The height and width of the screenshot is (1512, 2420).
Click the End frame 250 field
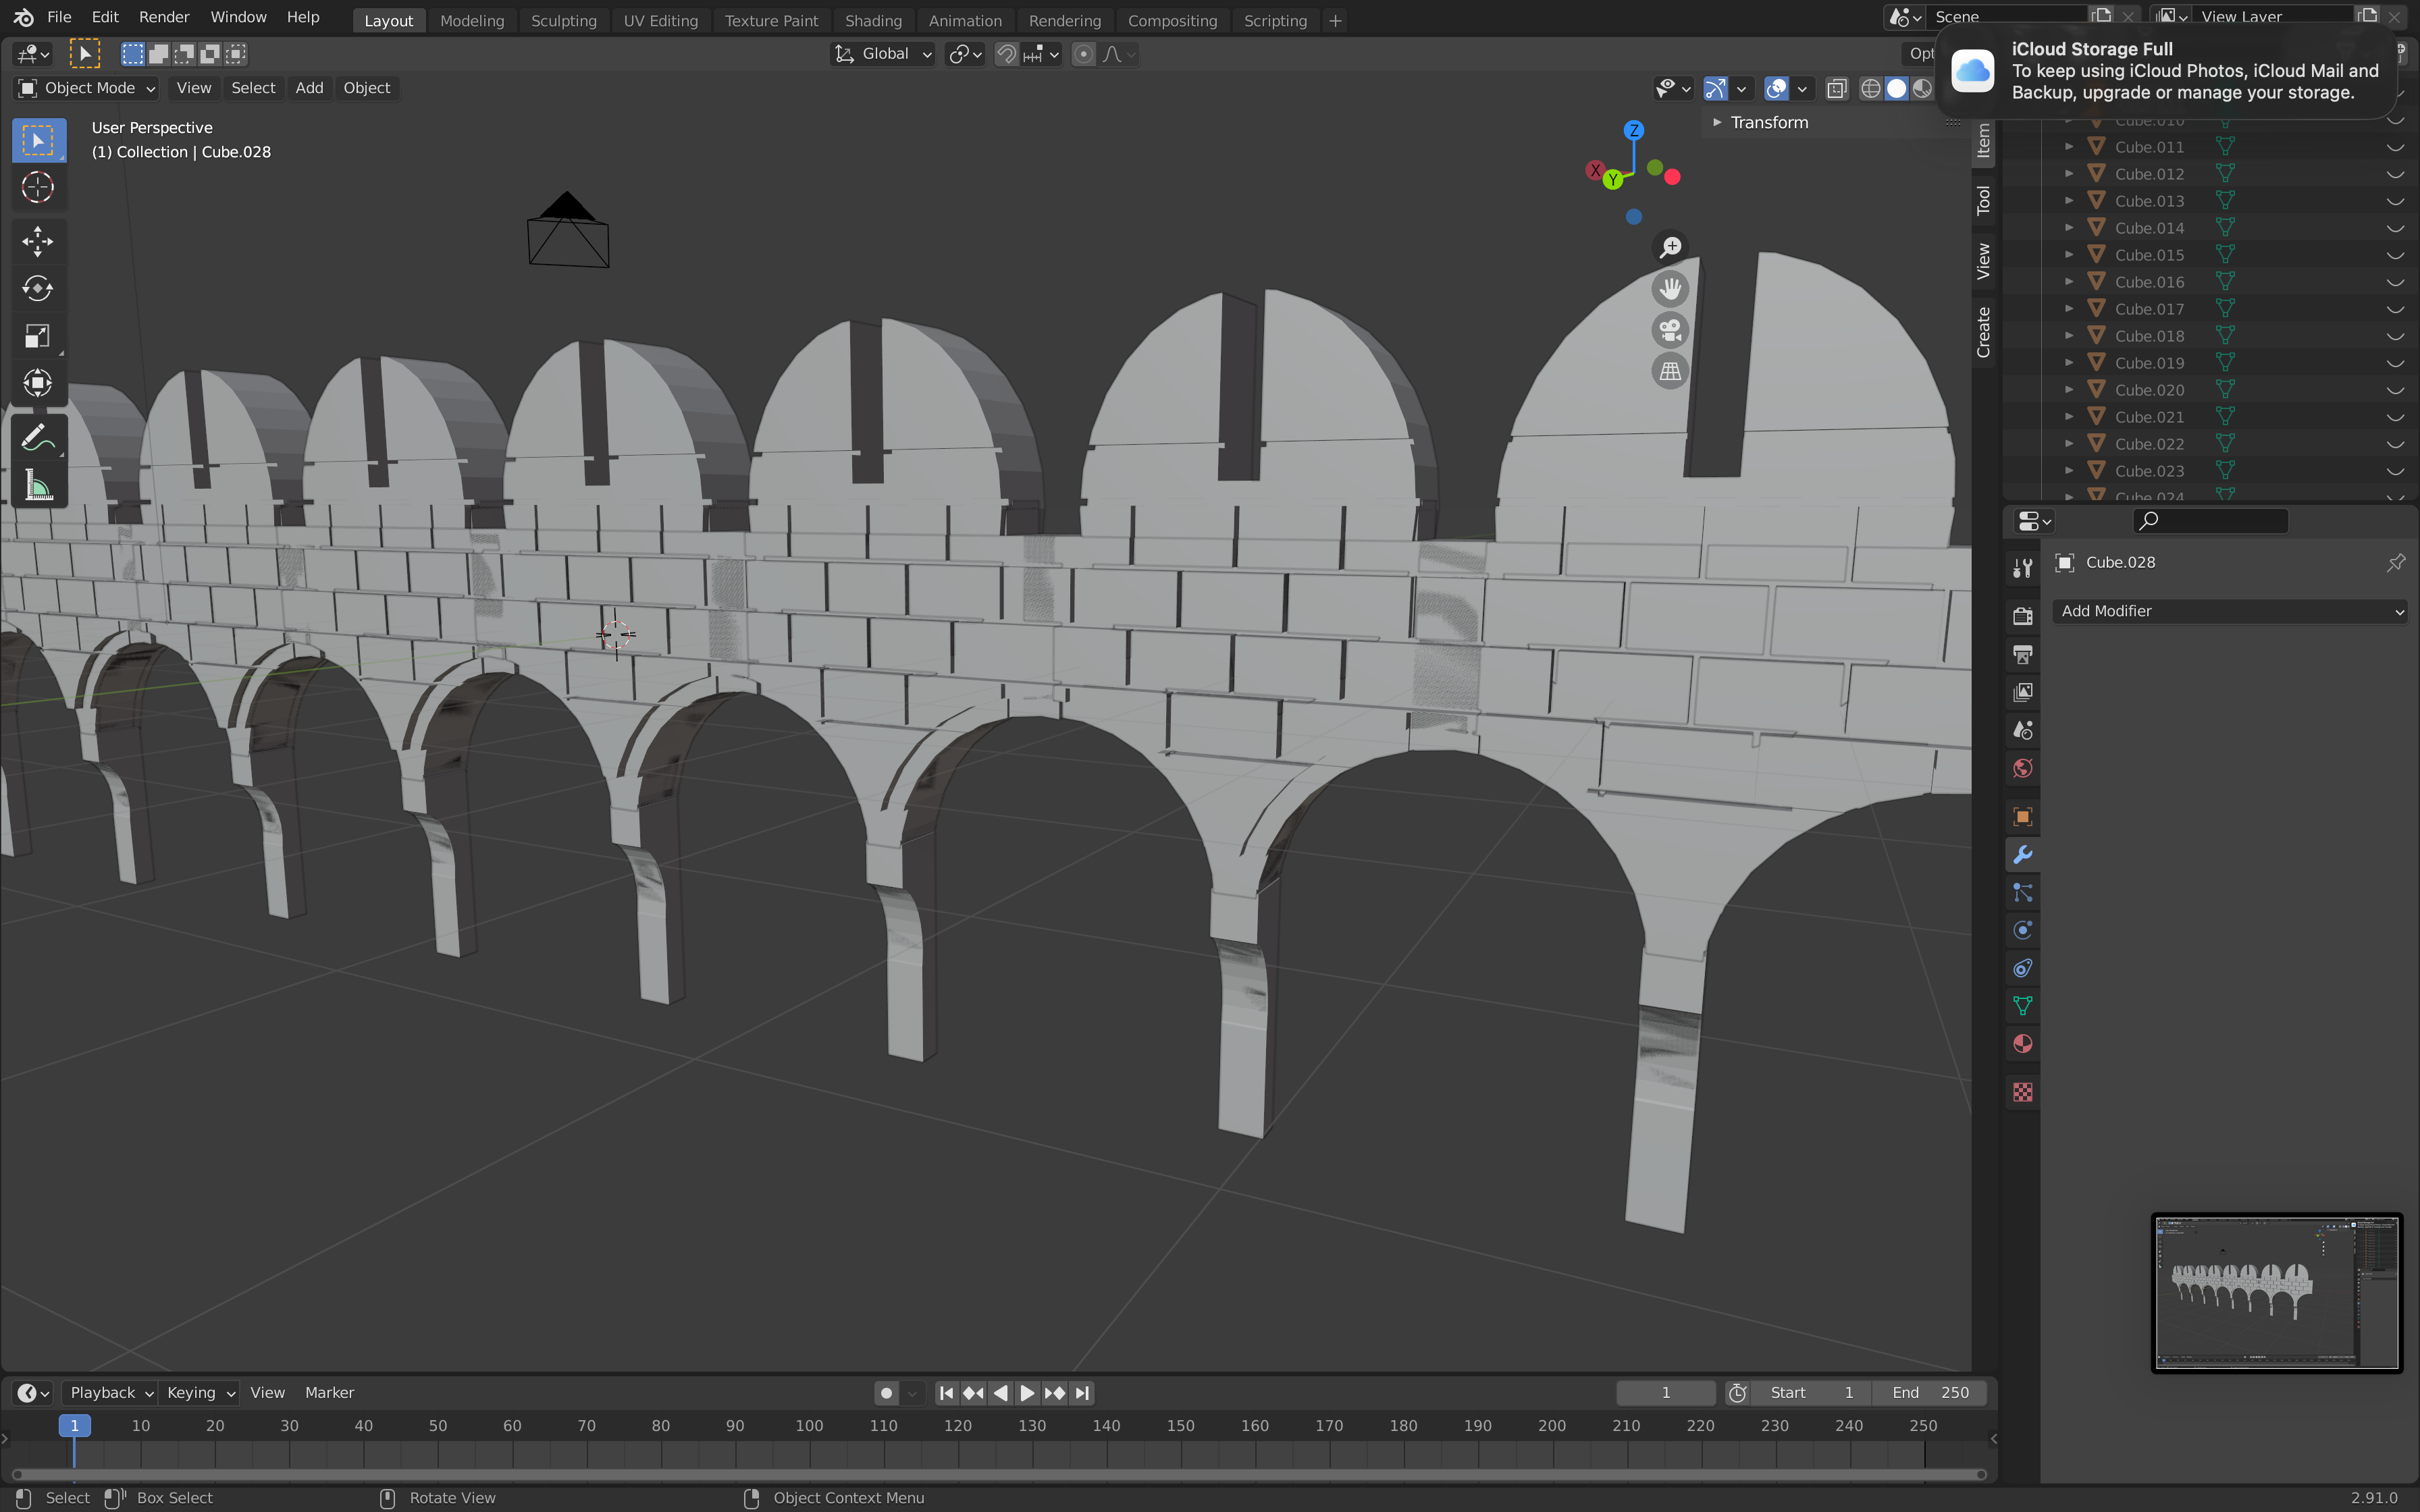pos(1930,1393)
